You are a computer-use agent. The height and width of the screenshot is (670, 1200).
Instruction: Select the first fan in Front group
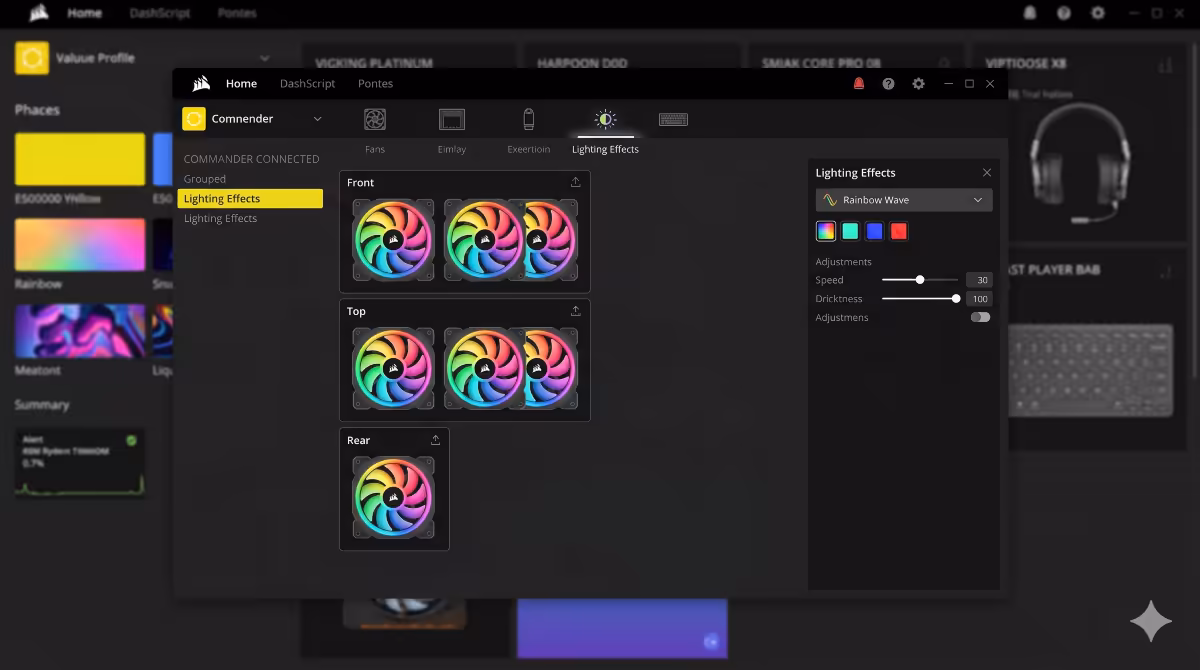tap(394, 240)
